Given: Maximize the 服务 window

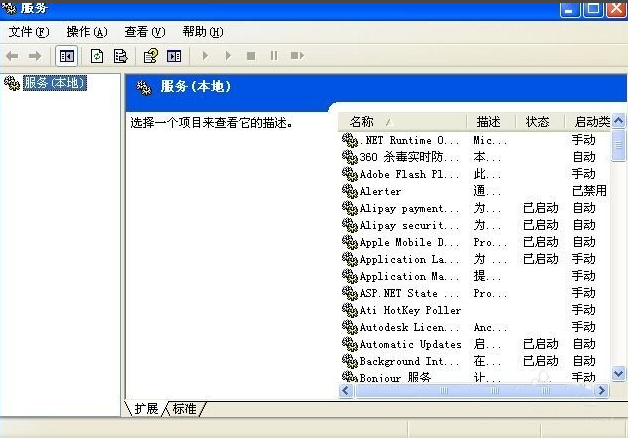Looking at the screenshot, I should 593,9.
